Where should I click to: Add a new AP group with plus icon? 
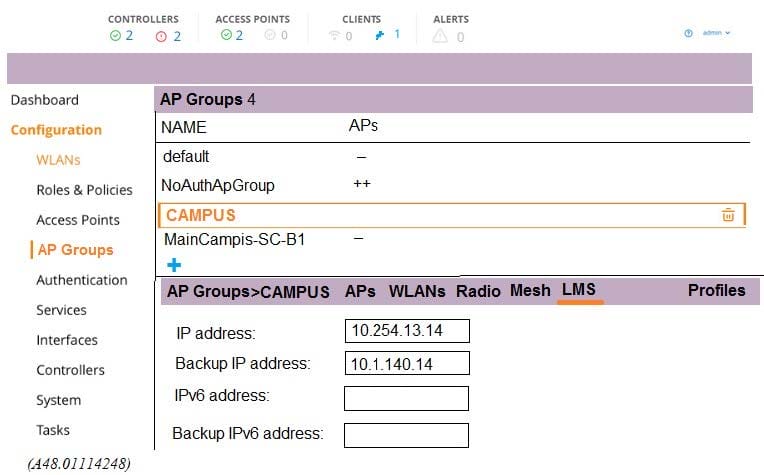pyautogui.click(x=174, y=264)
